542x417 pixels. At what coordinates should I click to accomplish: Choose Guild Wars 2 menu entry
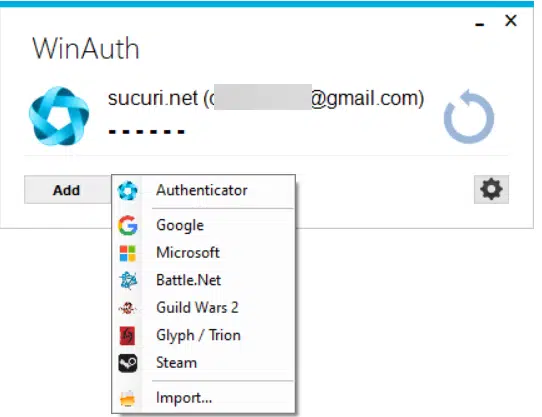tap(204, 308)
